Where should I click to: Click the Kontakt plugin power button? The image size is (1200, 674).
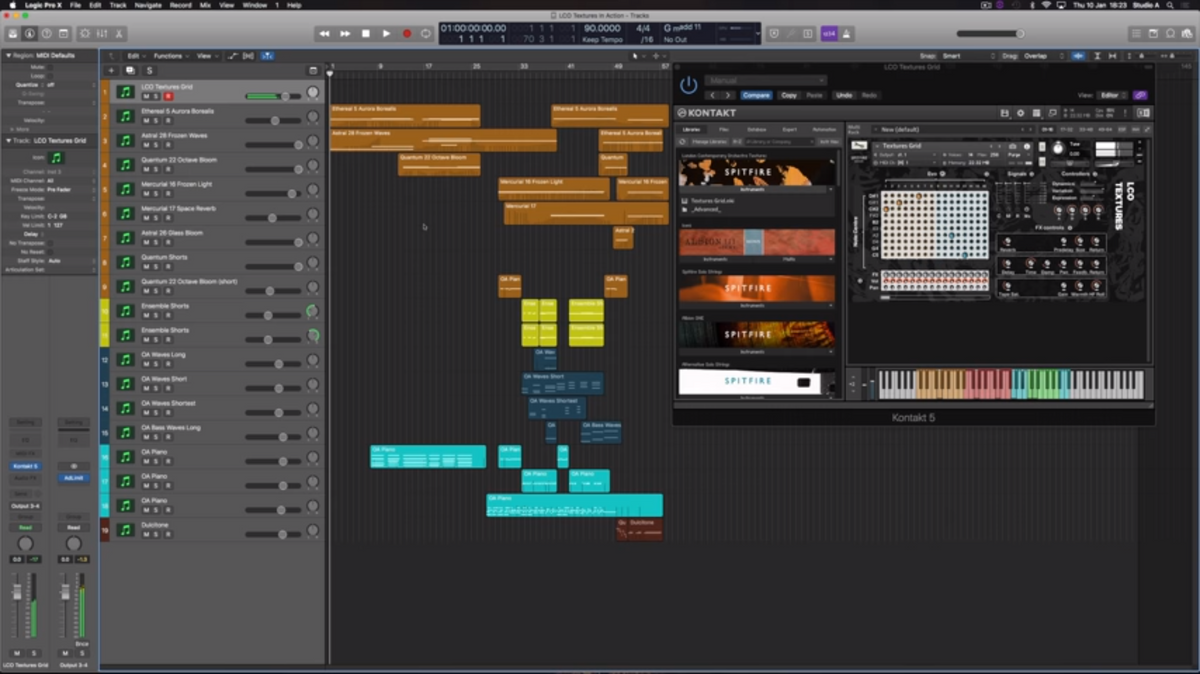click(688, 86)
